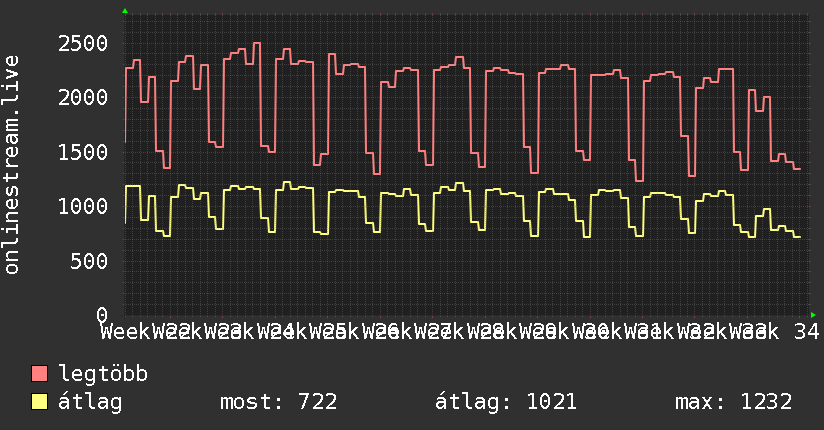The image size is (824, 430).
Task: Click the 2500 y-axis label
Action: click(x=83, y=44)
